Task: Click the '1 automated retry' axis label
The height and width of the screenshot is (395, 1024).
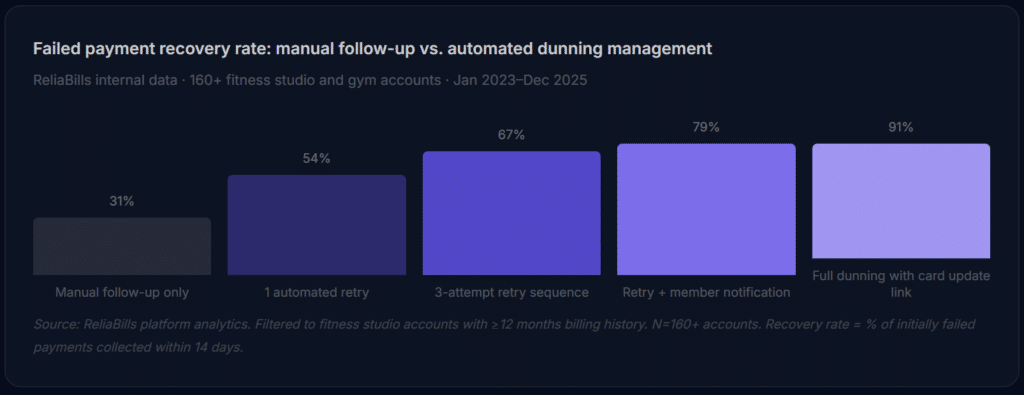Action: pyautogui.click(x=317, y=292)
